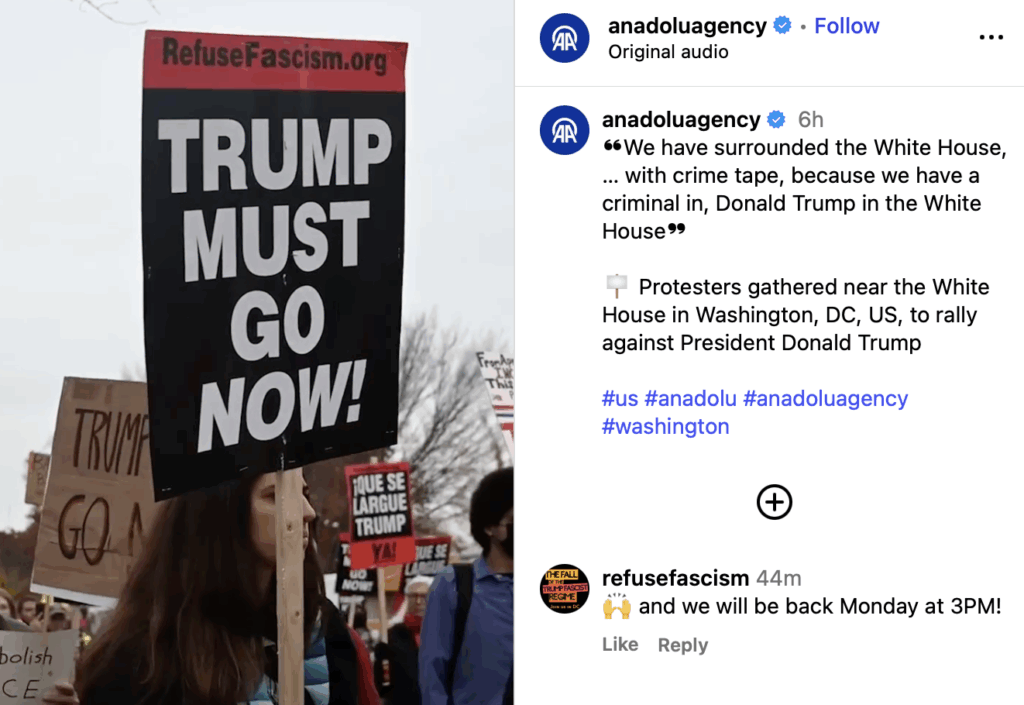Like the refusefascism comment
1024x705 pixels.
coord(620,644)
